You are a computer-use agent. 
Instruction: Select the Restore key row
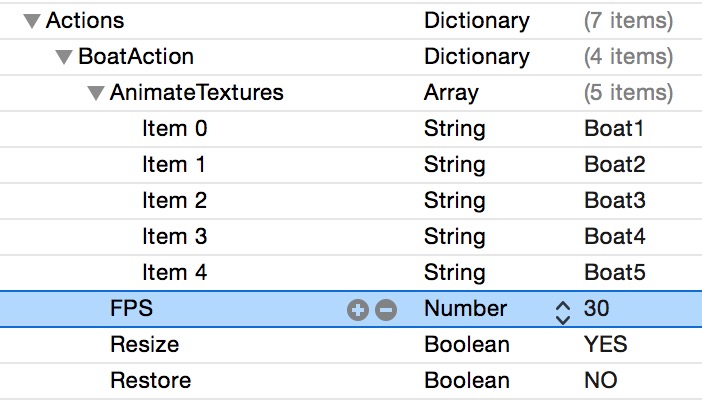pyautogui.click(x=150, y=381)
